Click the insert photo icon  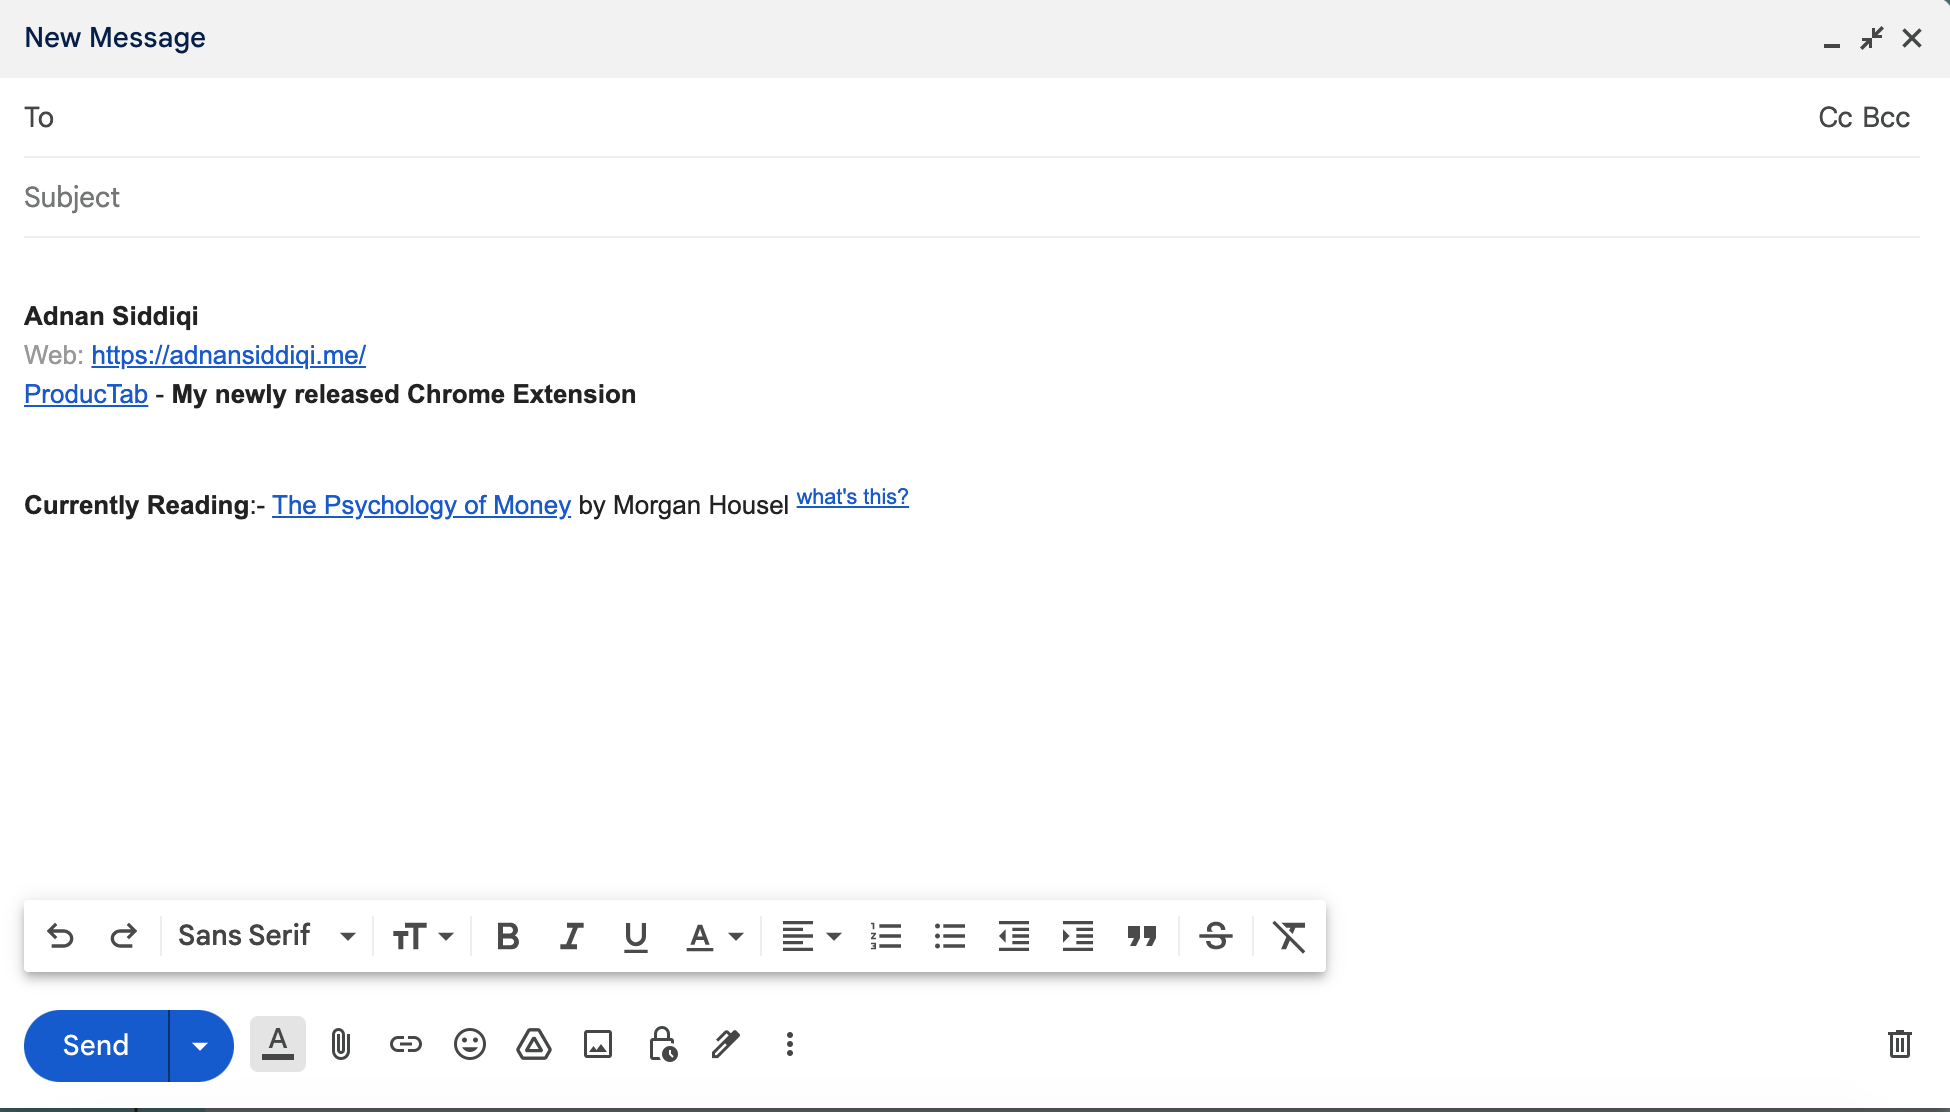[x=598, y=1045]
